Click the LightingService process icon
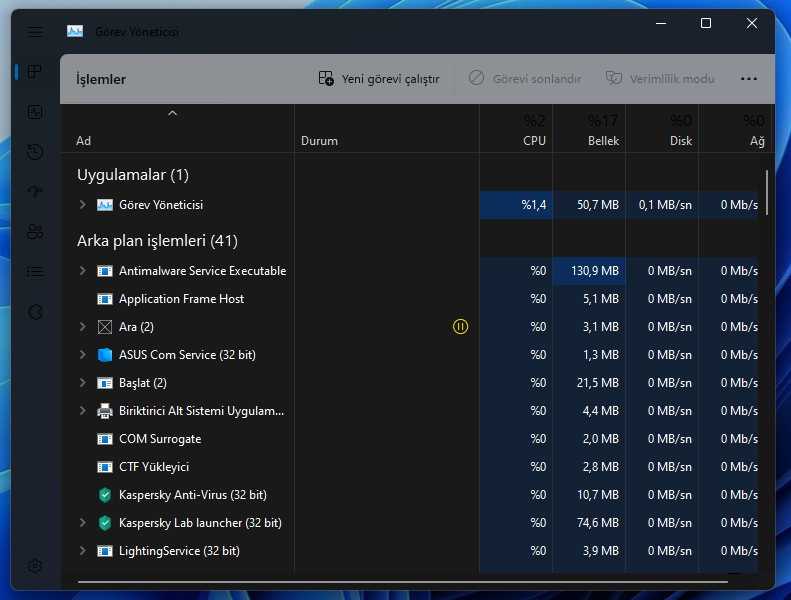 pyautogui.click(x=105, y=551)
